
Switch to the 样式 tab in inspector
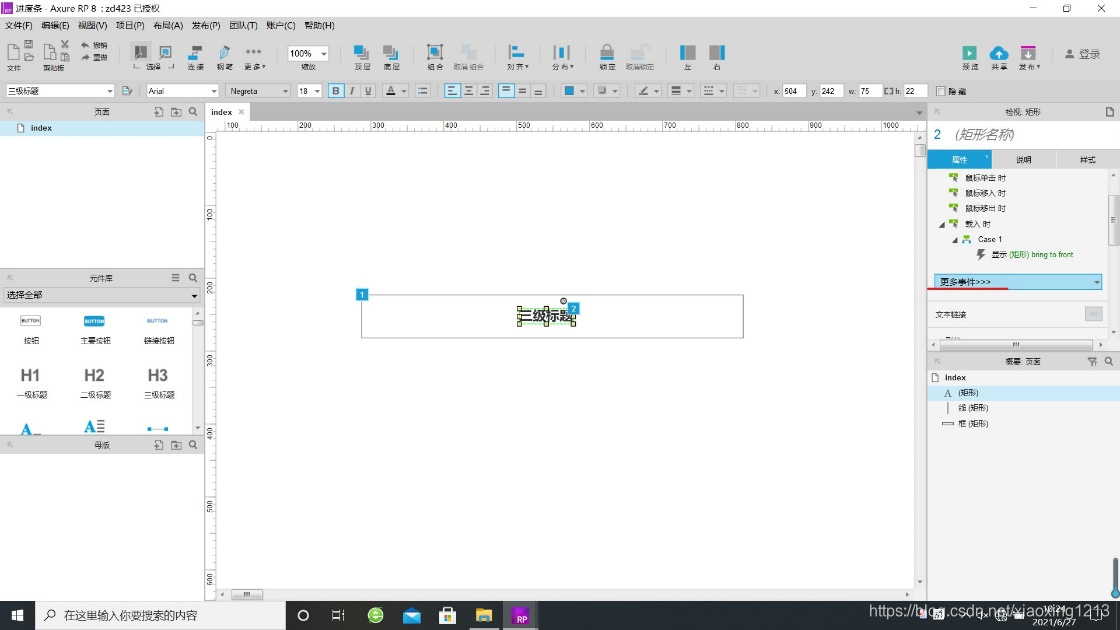click(x=1087, y=159)
